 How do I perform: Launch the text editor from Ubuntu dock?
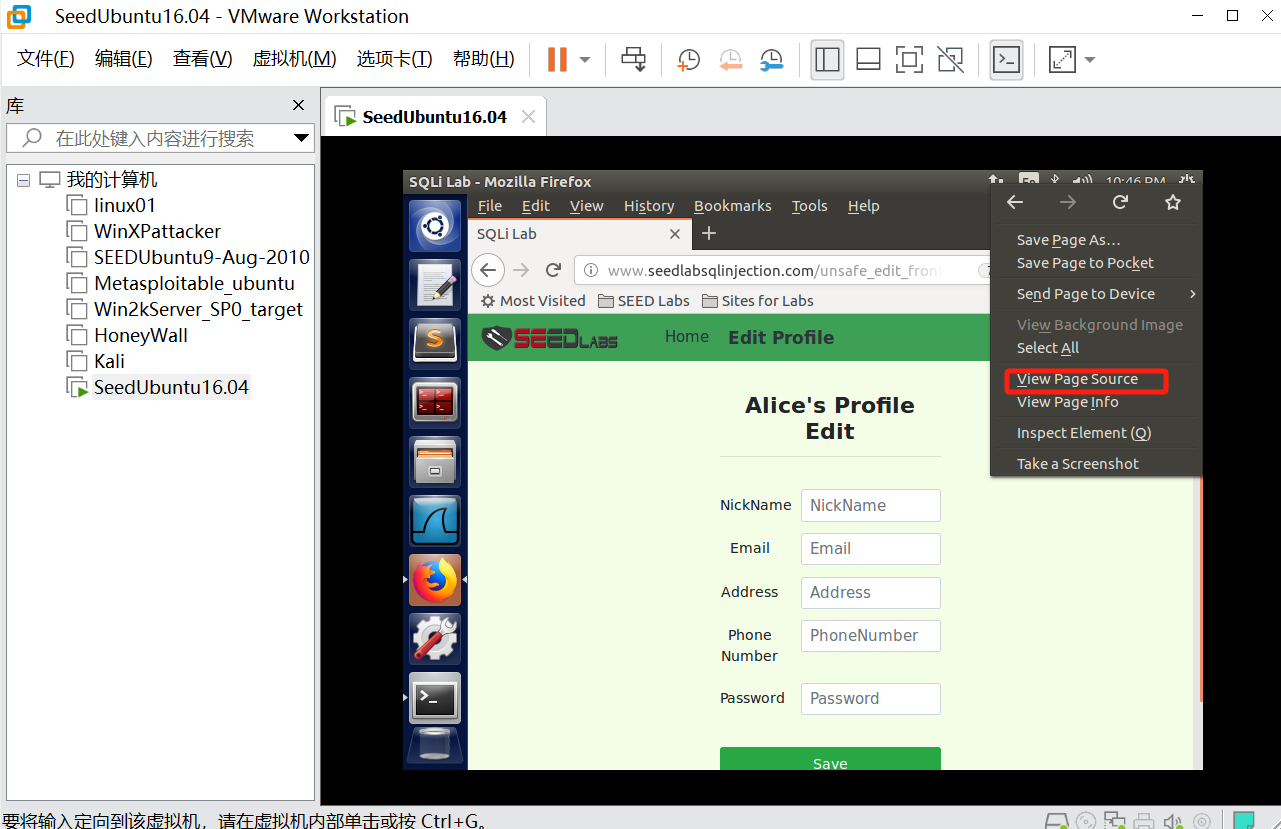[434, 283]
